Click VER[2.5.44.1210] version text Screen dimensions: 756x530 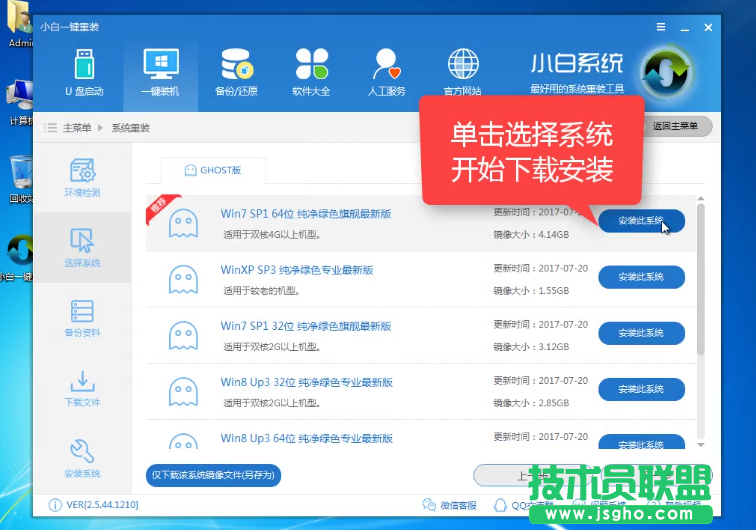(102, 505)
